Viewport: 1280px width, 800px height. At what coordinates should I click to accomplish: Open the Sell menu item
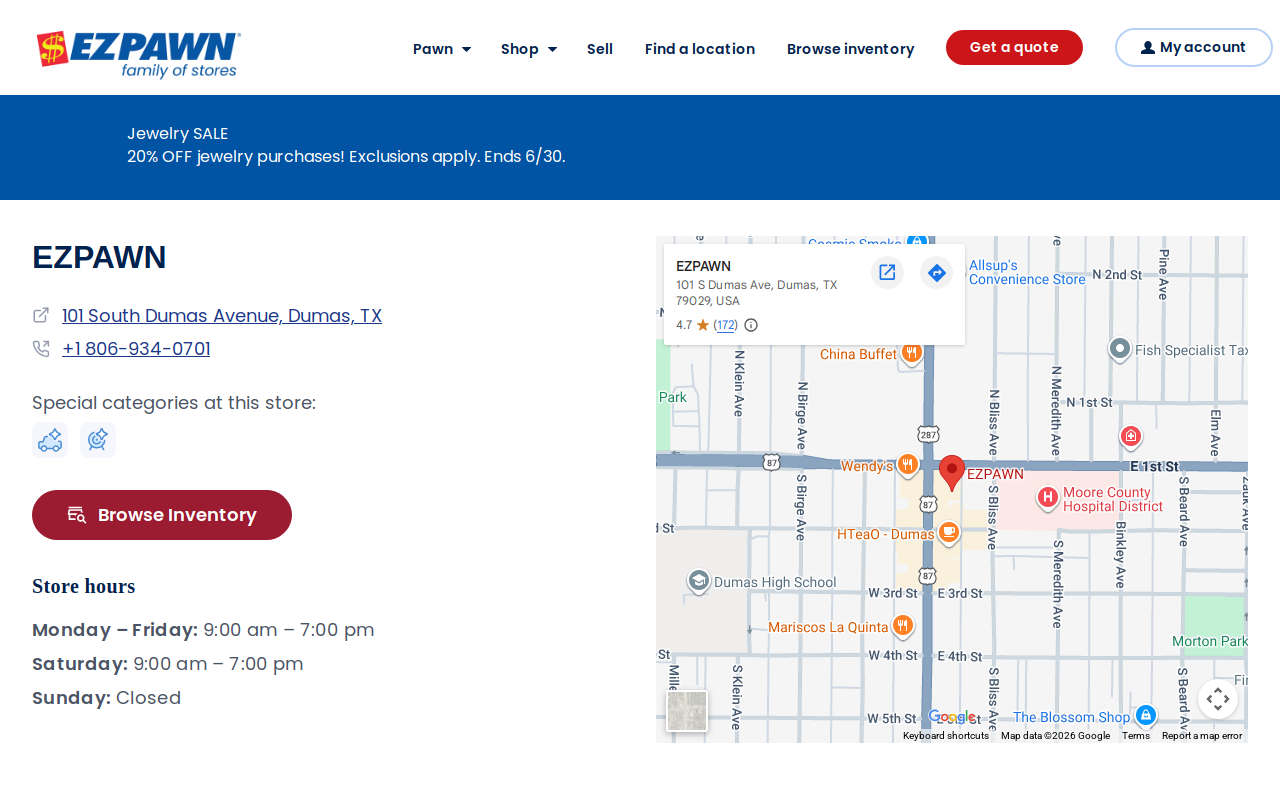tap(600, 49)
